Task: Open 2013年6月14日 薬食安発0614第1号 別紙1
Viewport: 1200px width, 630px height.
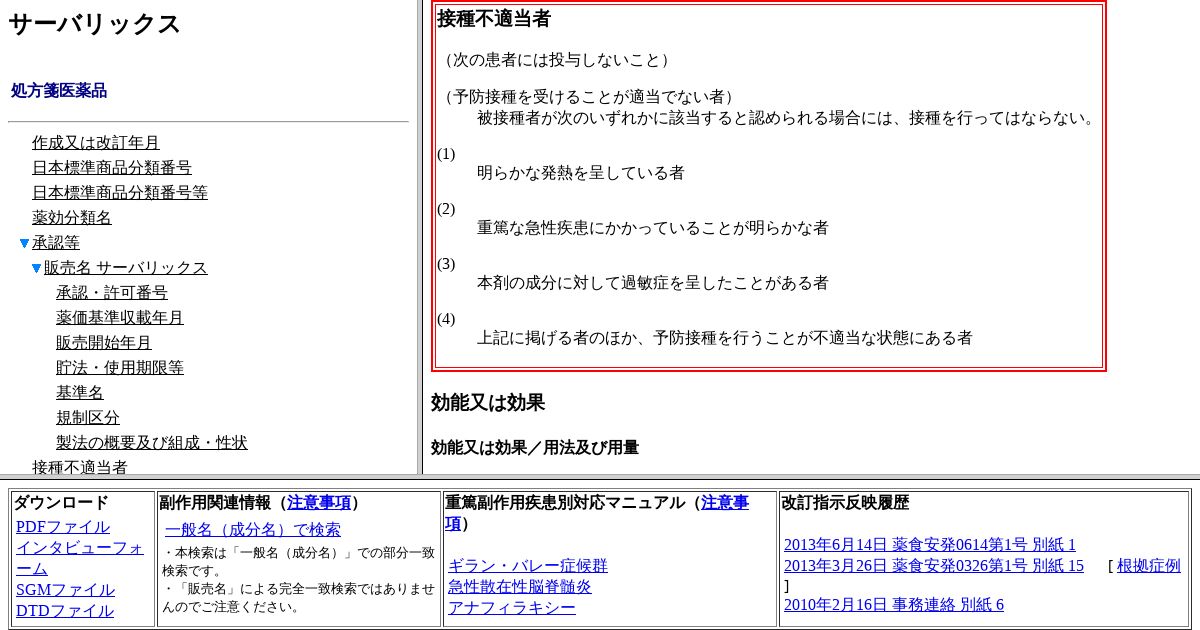Action: point(930,545)
